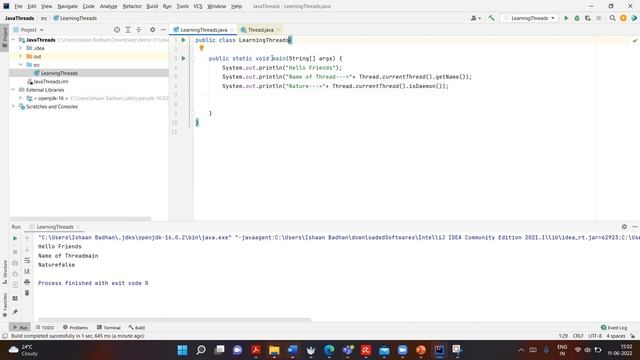Toggle soft-wrap in Run console
640x360 pixels.
[27, 260]
